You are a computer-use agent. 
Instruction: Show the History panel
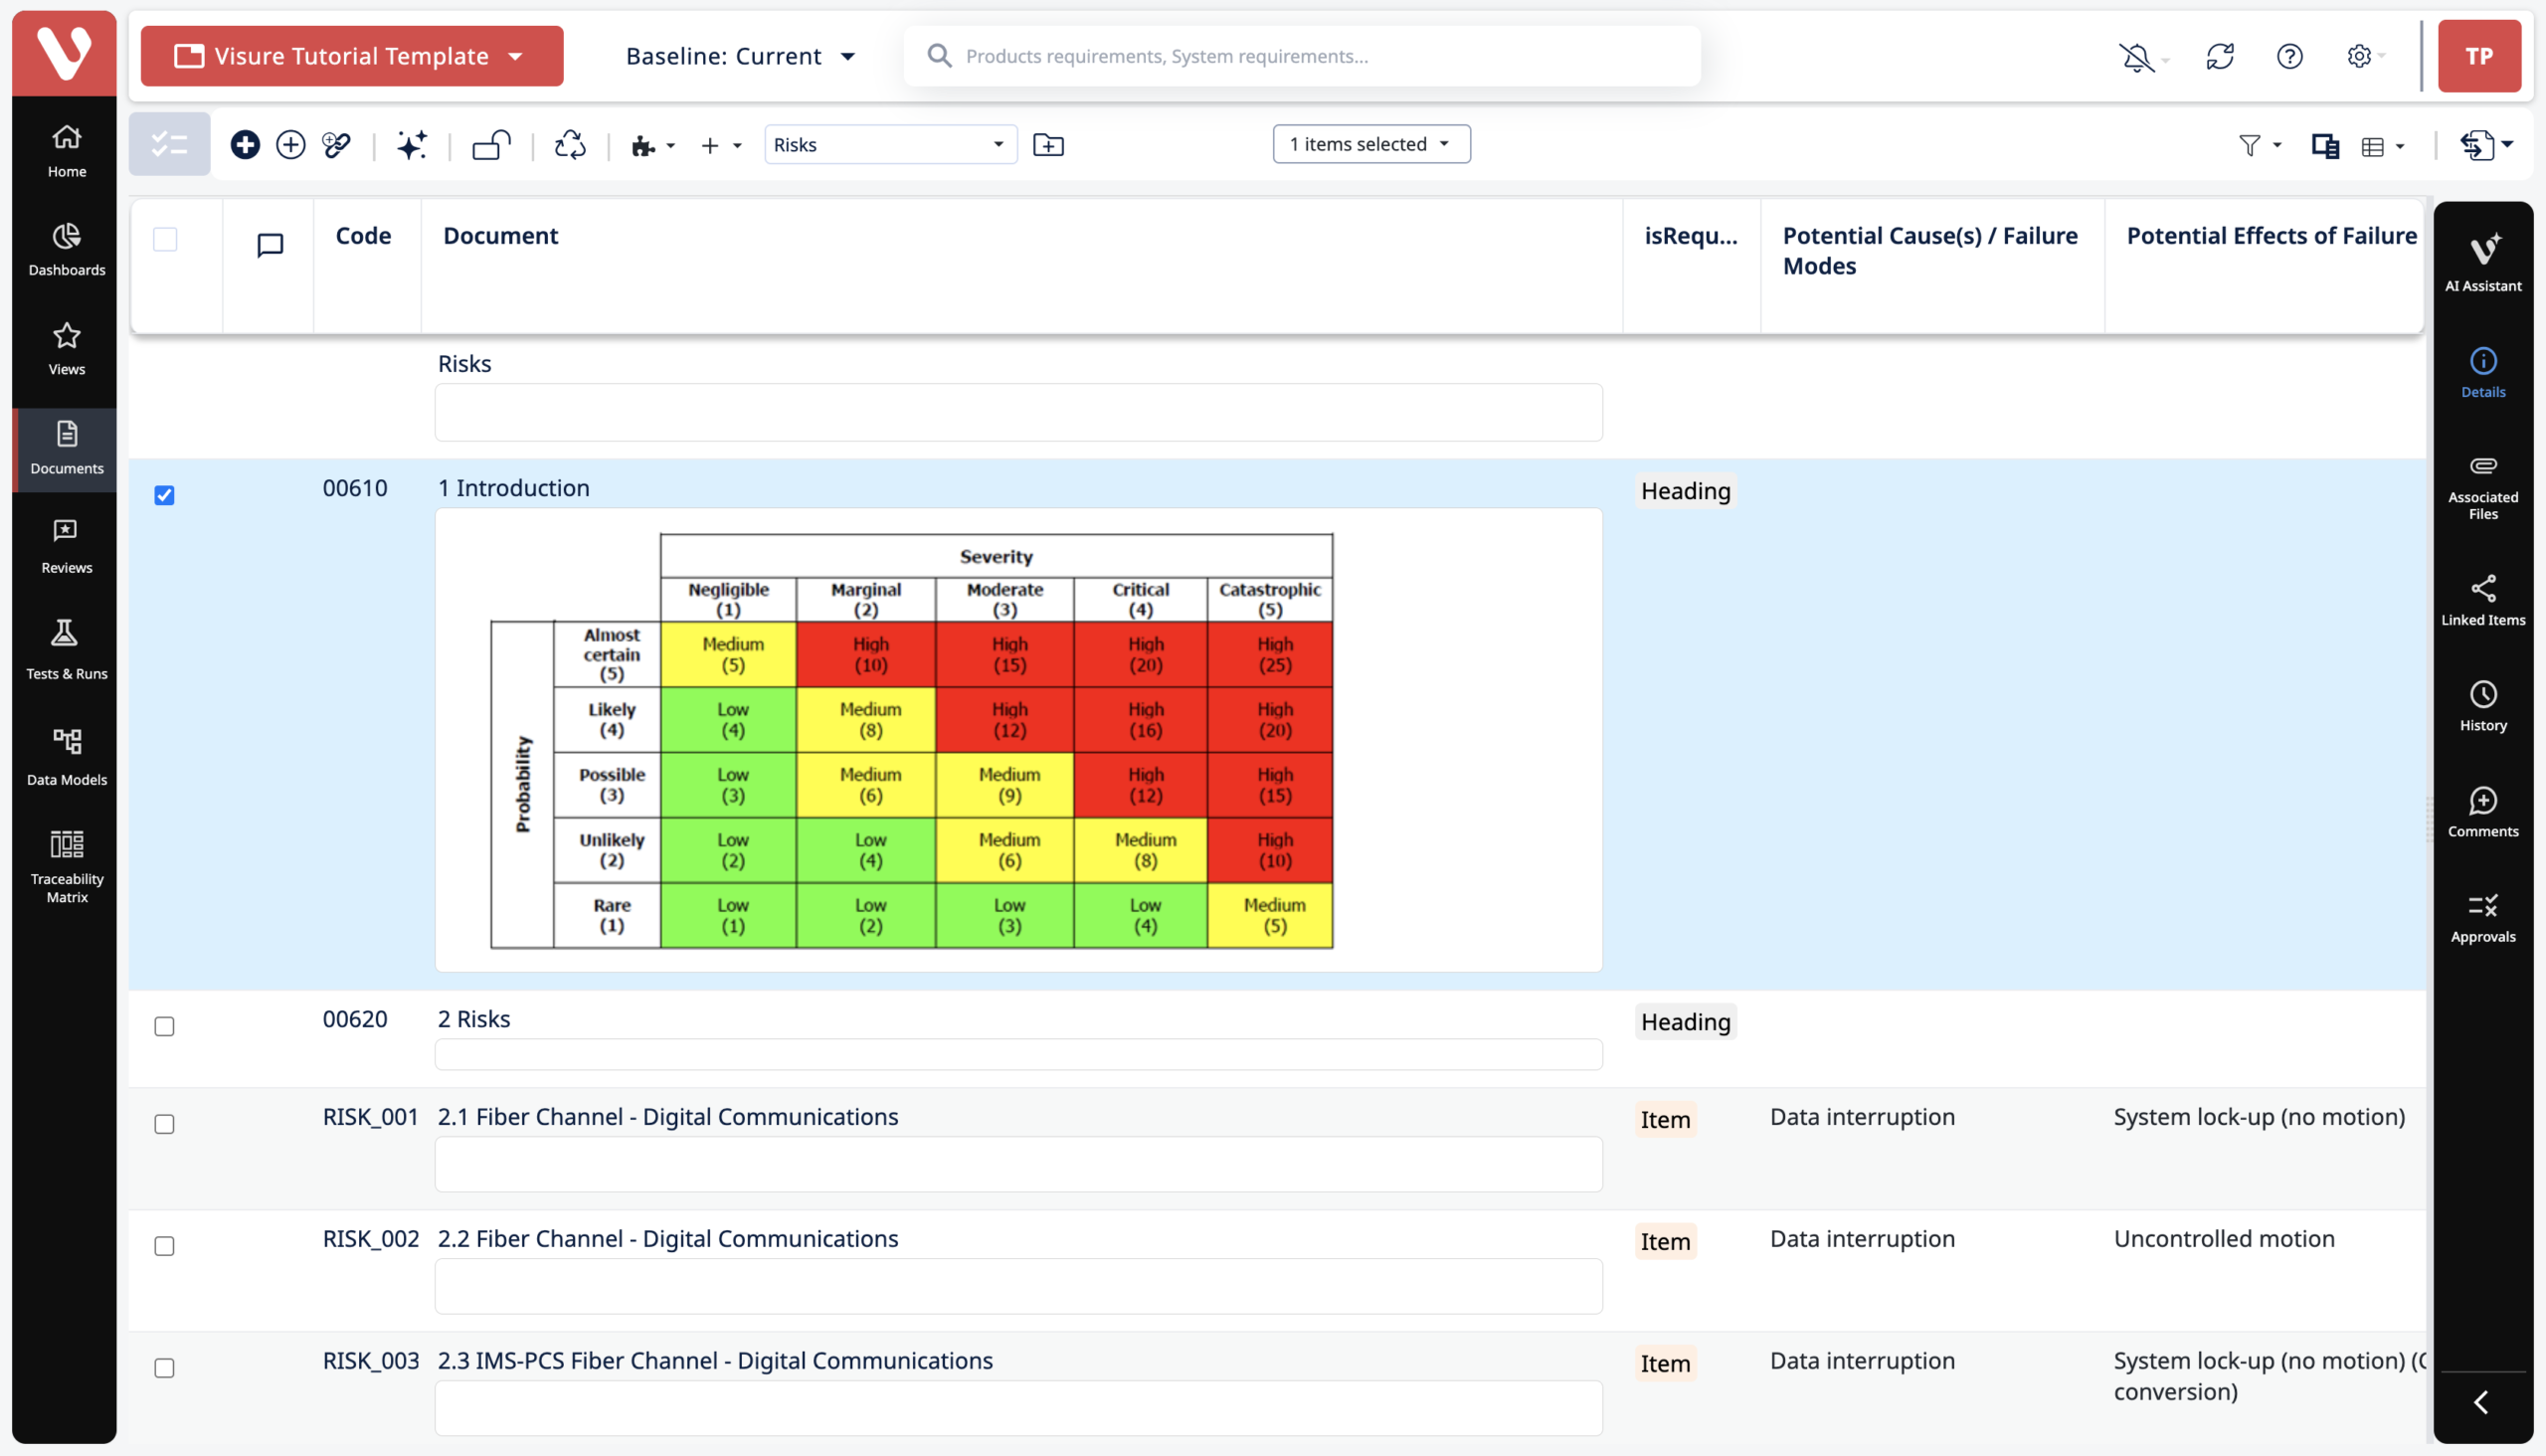click(2482, 707)
